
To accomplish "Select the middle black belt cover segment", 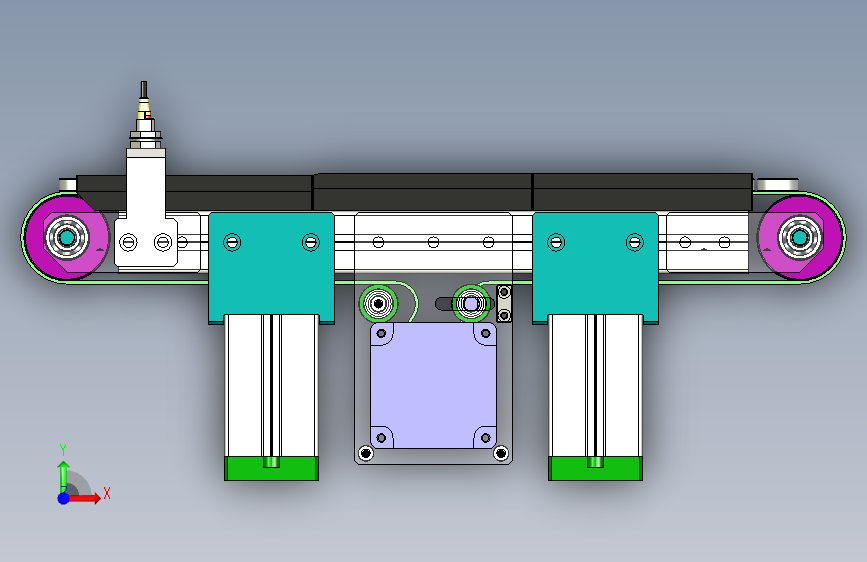I will (422, 192).
